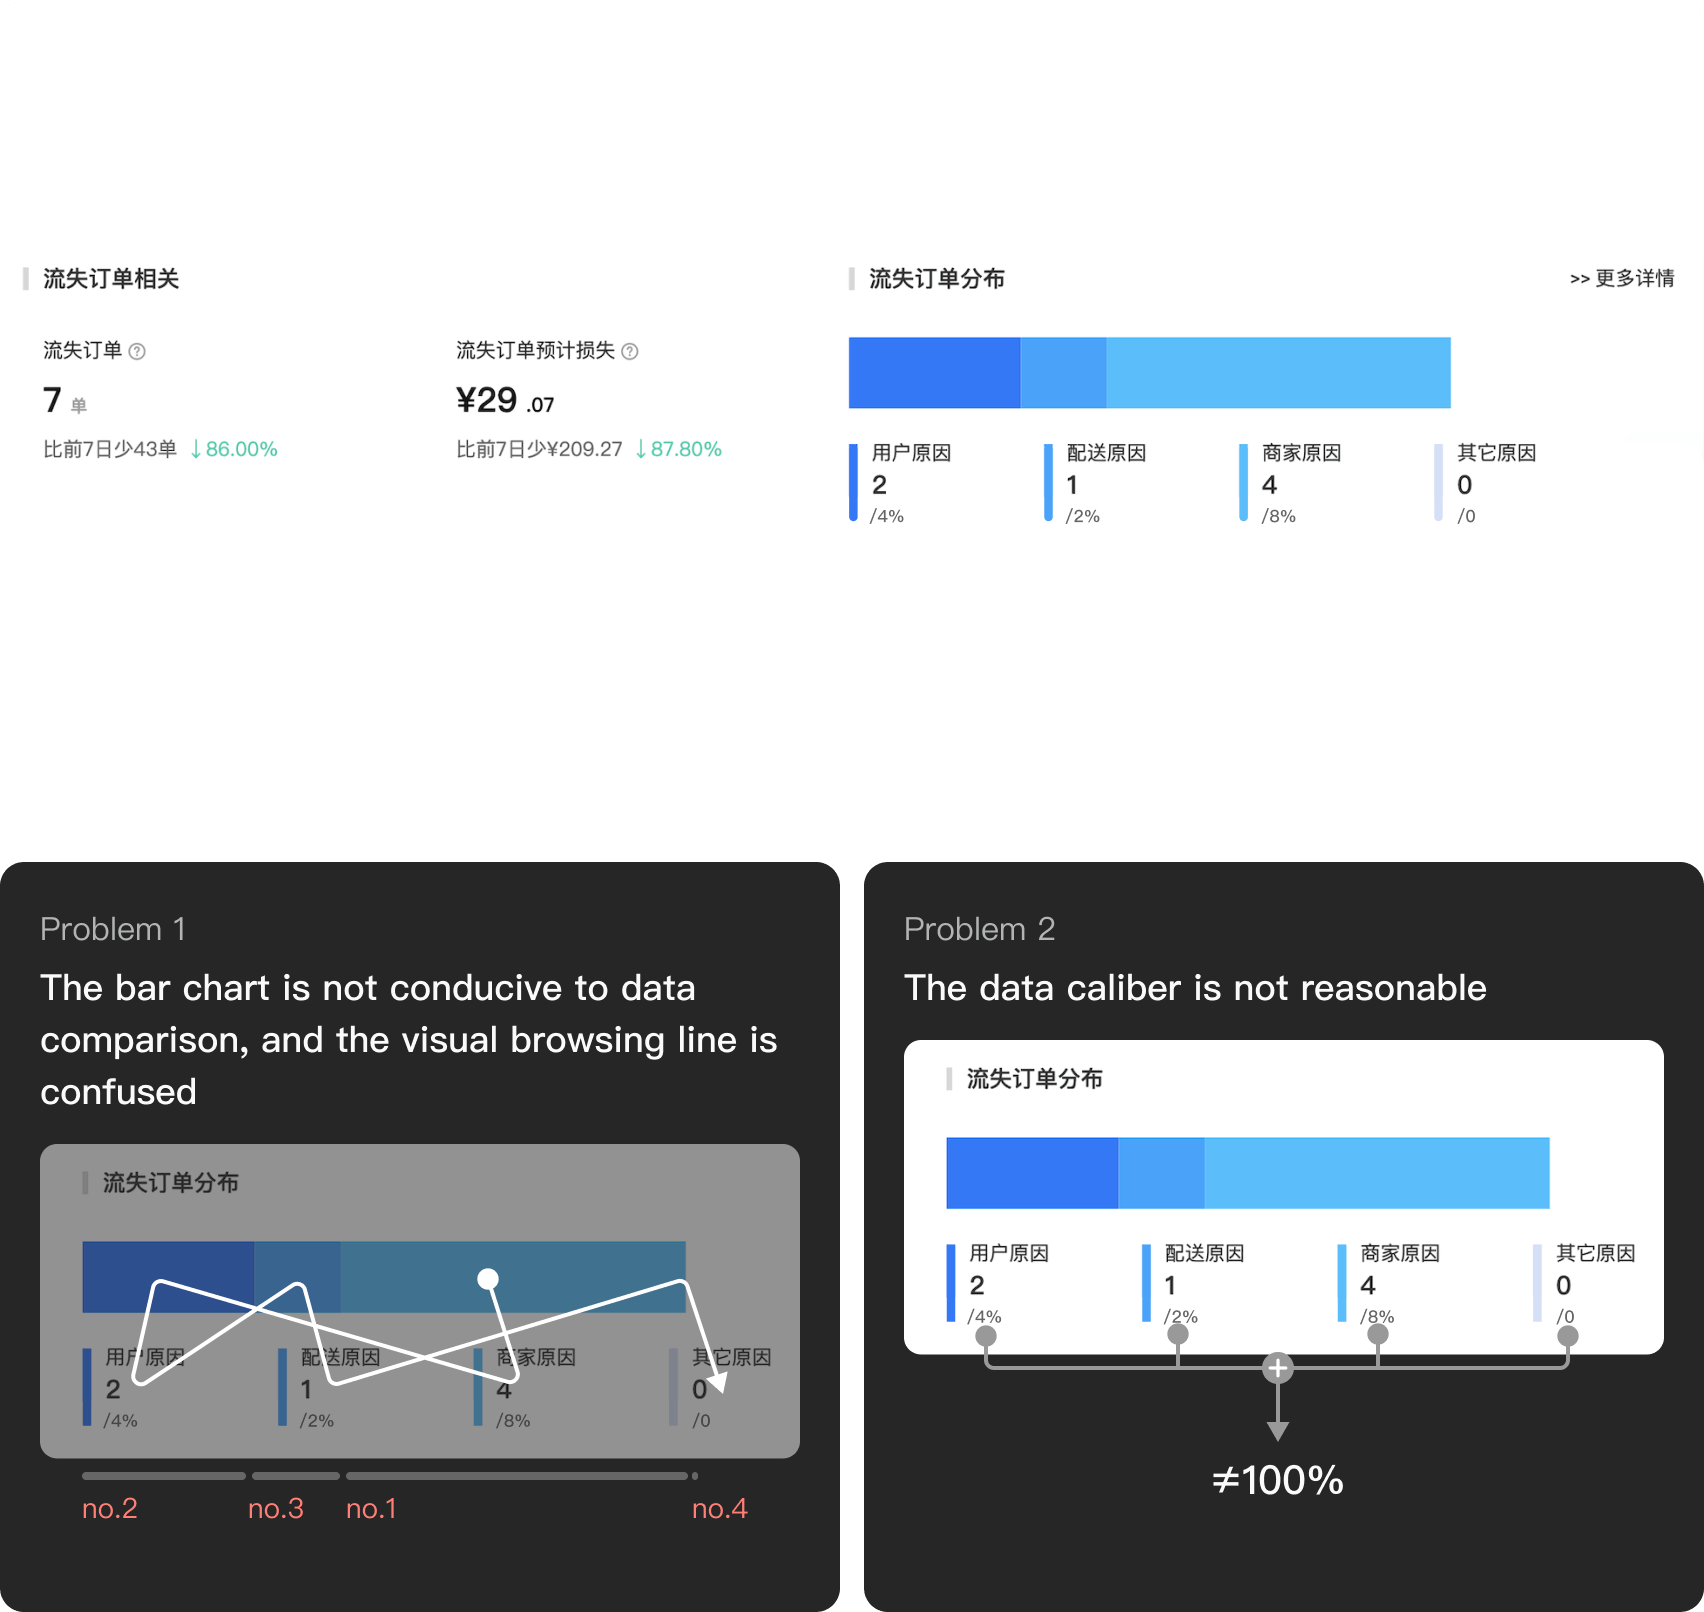
Task: Click the ¥29.07 estimated loss value
Action: (x=505, y=401)
